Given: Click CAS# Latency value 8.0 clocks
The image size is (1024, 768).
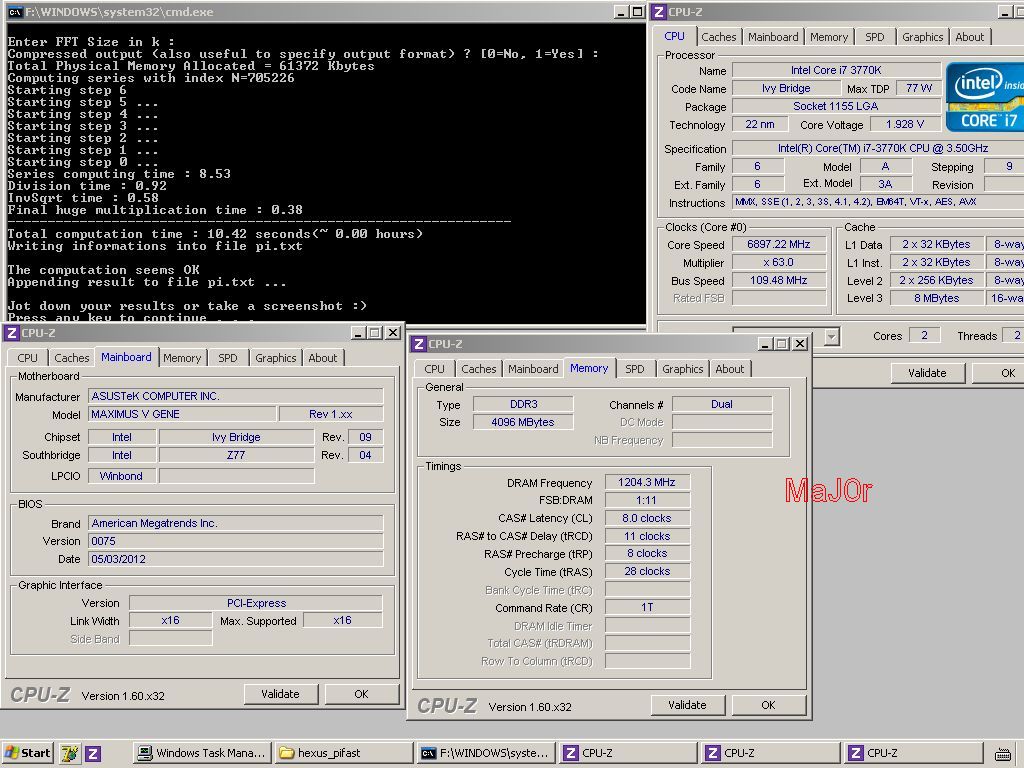Looking at the screenshot, I should point(647,518).
